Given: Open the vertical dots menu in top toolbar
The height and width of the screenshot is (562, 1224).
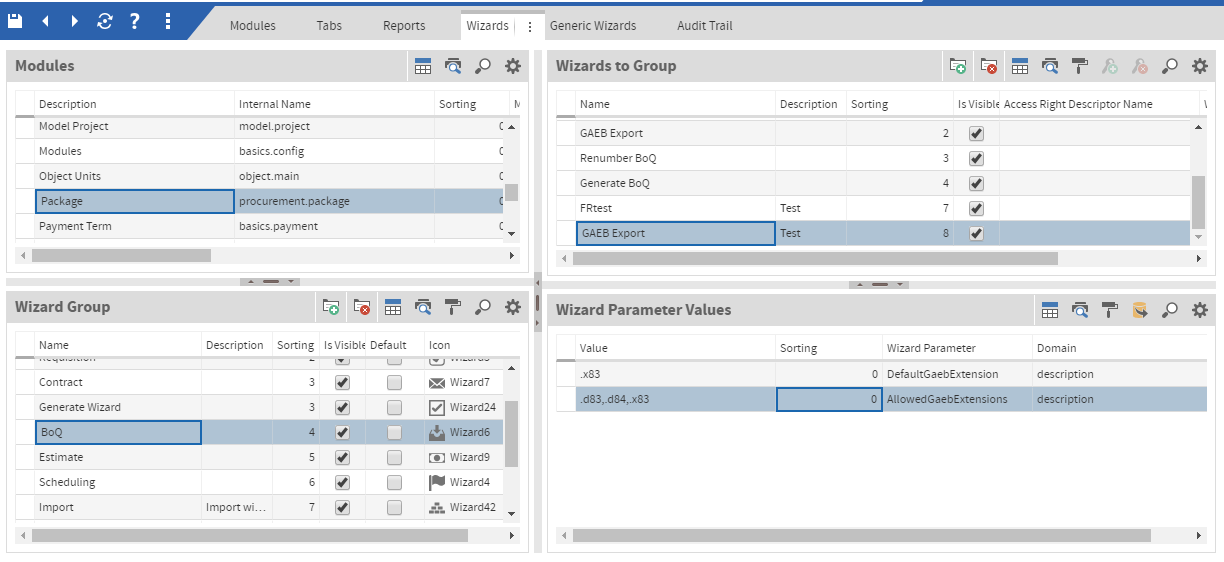Looking at the screenshot, I should click(167, 20).
